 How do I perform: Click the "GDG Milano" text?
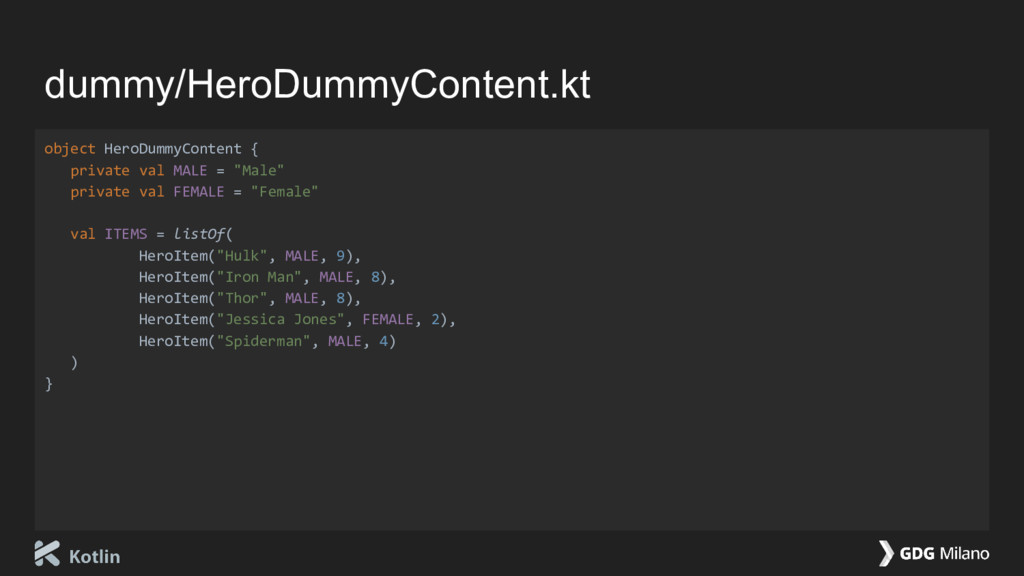944,554
